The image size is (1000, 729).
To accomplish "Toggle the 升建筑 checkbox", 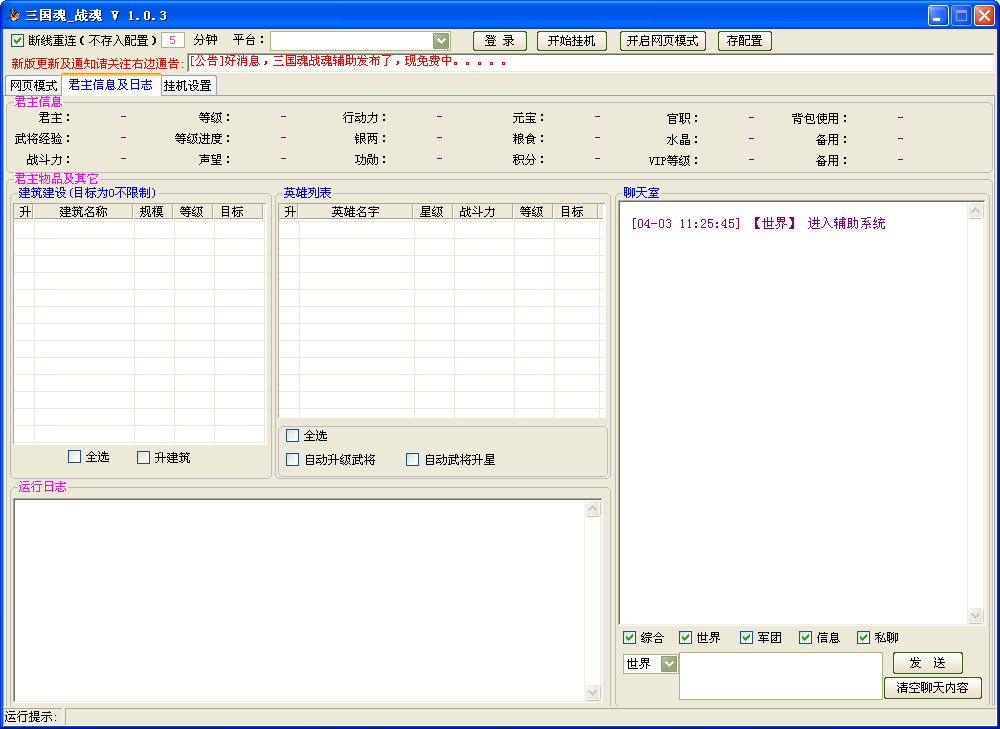I will tap(143, 457).
